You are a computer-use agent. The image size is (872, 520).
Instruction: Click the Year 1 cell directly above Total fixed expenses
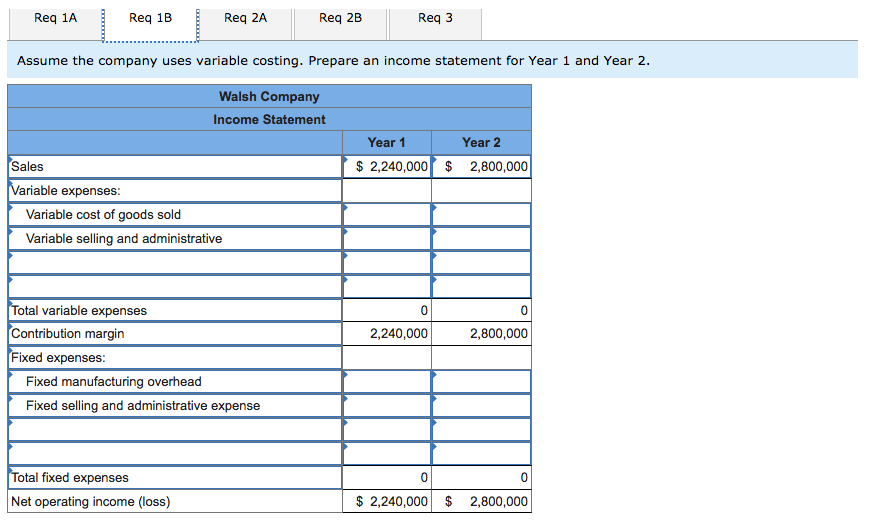(x=387, y=453)
